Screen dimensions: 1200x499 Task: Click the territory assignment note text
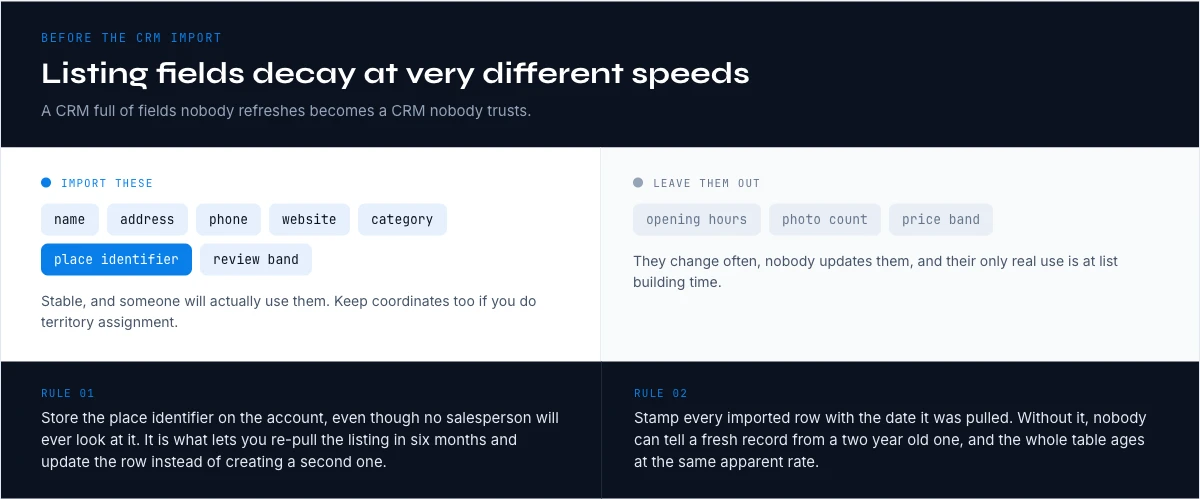(290, 312)
